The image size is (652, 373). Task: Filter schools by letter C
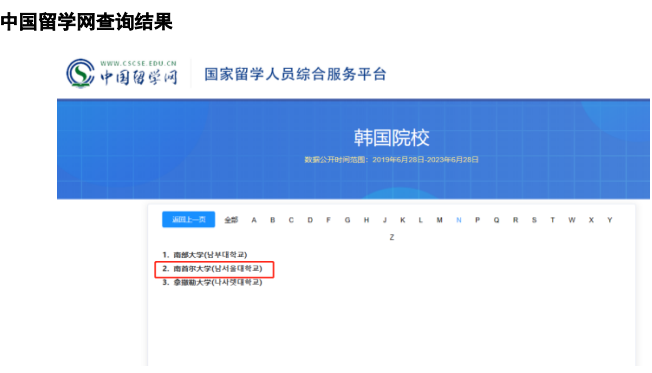[x=291, y=220]
